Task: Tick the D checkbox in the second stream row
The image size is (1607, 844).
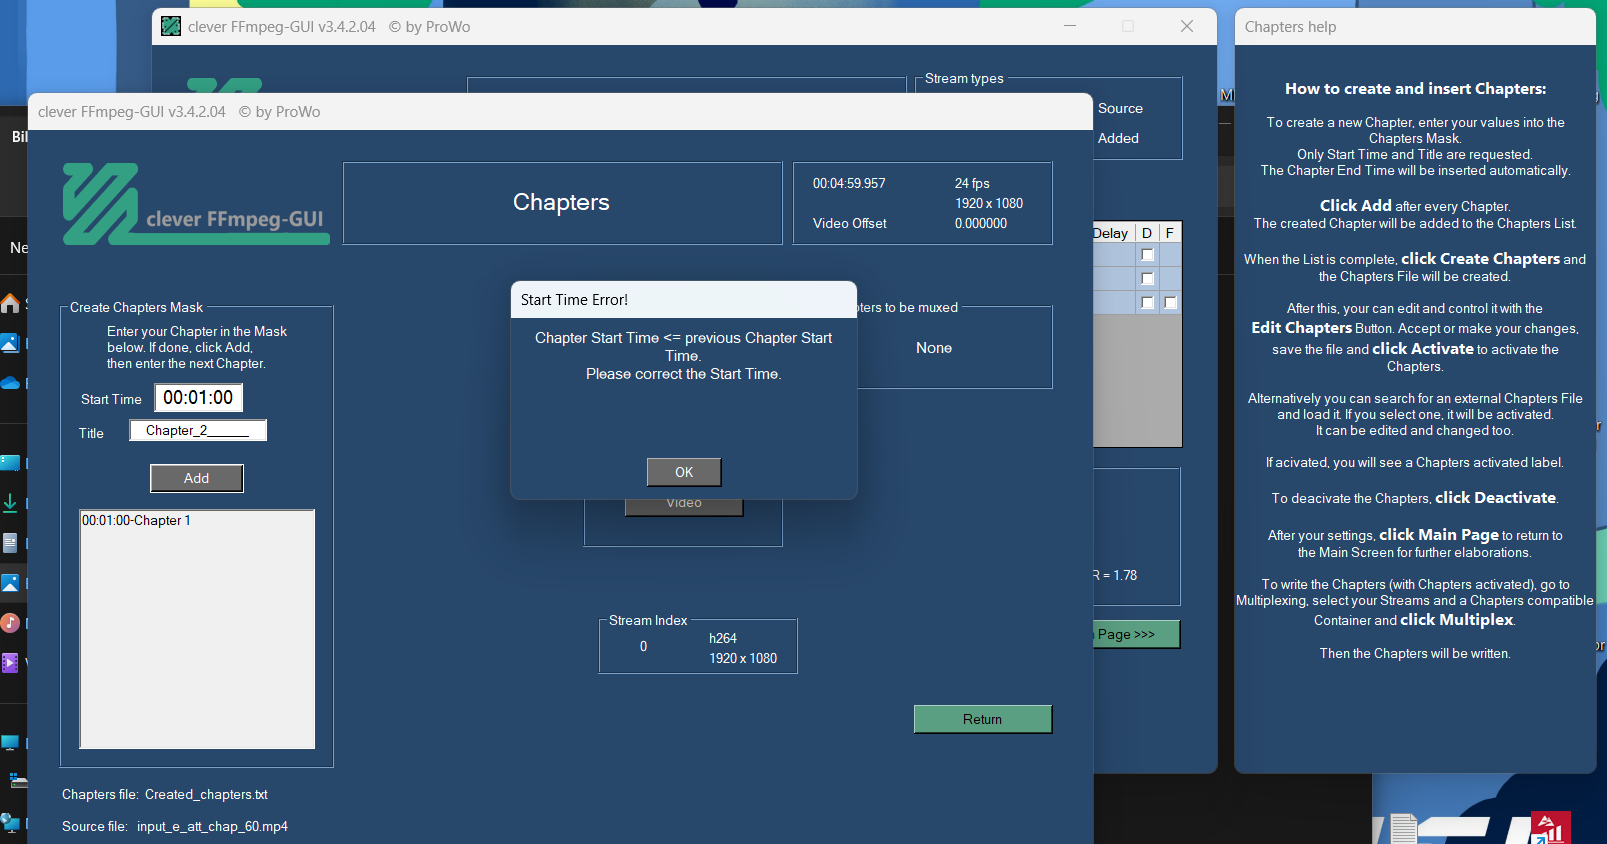Action: [1147, 279]
